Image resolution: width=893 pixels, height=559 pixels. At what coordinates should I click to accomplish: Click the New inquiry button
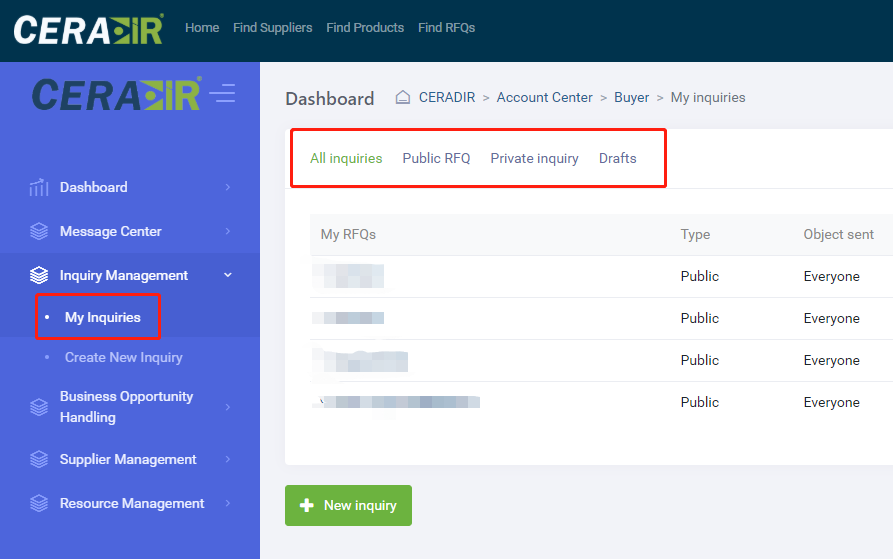click(349, 505)
